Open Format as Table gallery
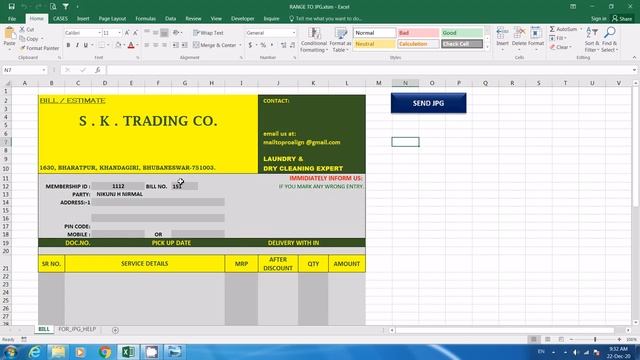The image size is (640, 360). 340,40
